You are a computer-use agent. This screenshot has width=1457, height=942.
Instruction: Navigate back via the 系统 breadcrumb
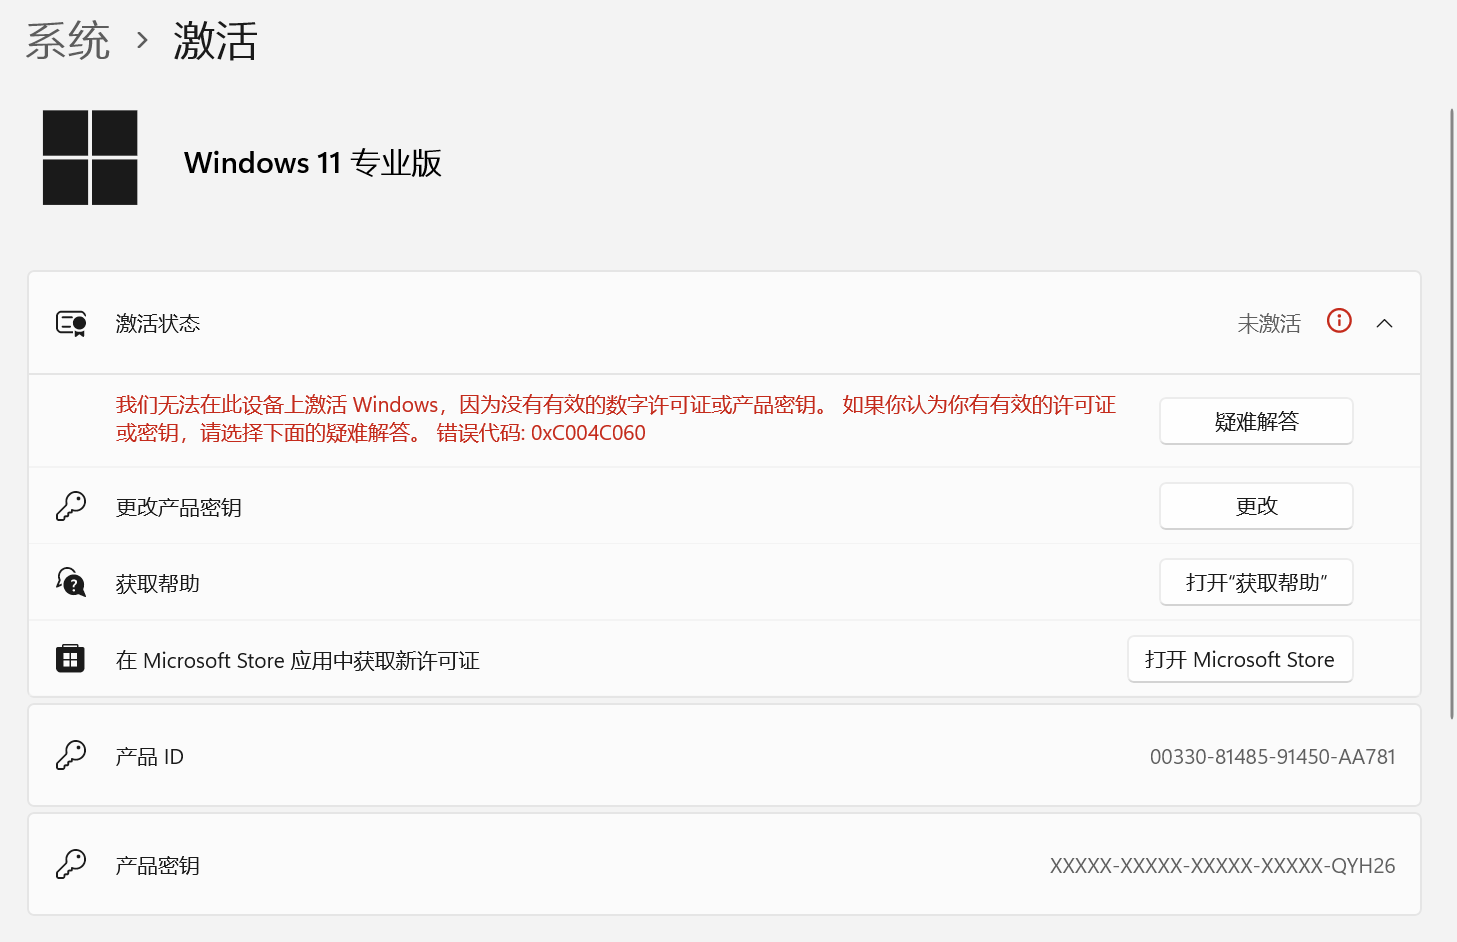click(66, 40)
